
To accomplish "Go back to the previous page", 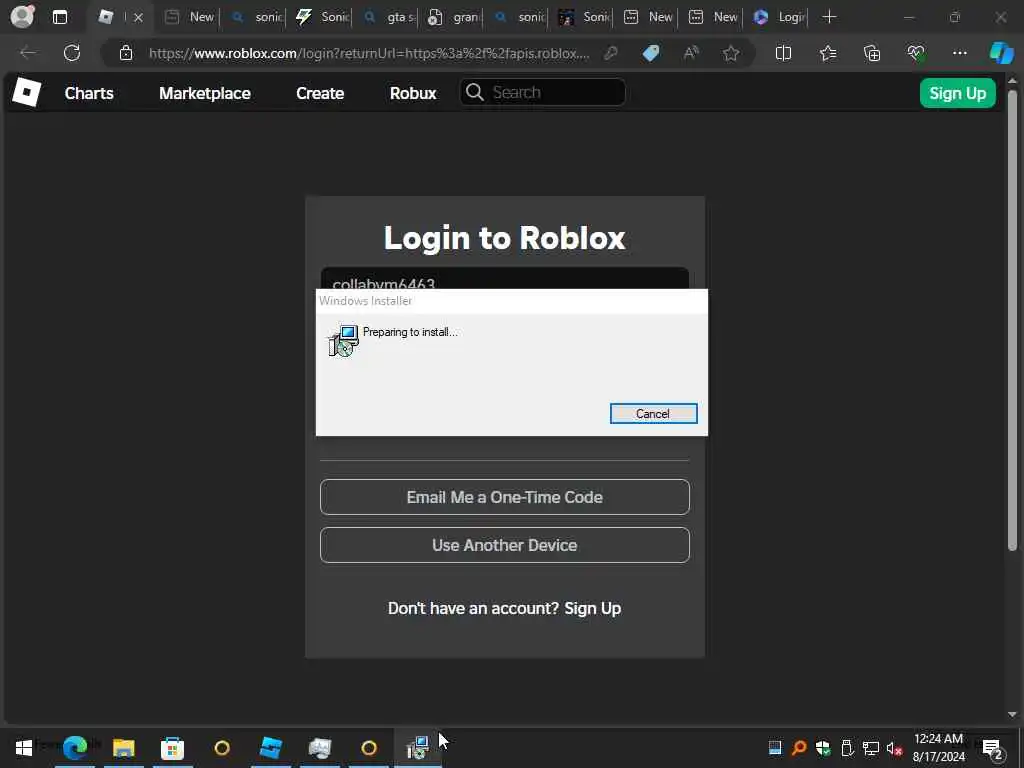I will pyautogui.click(x=28, y=53).
